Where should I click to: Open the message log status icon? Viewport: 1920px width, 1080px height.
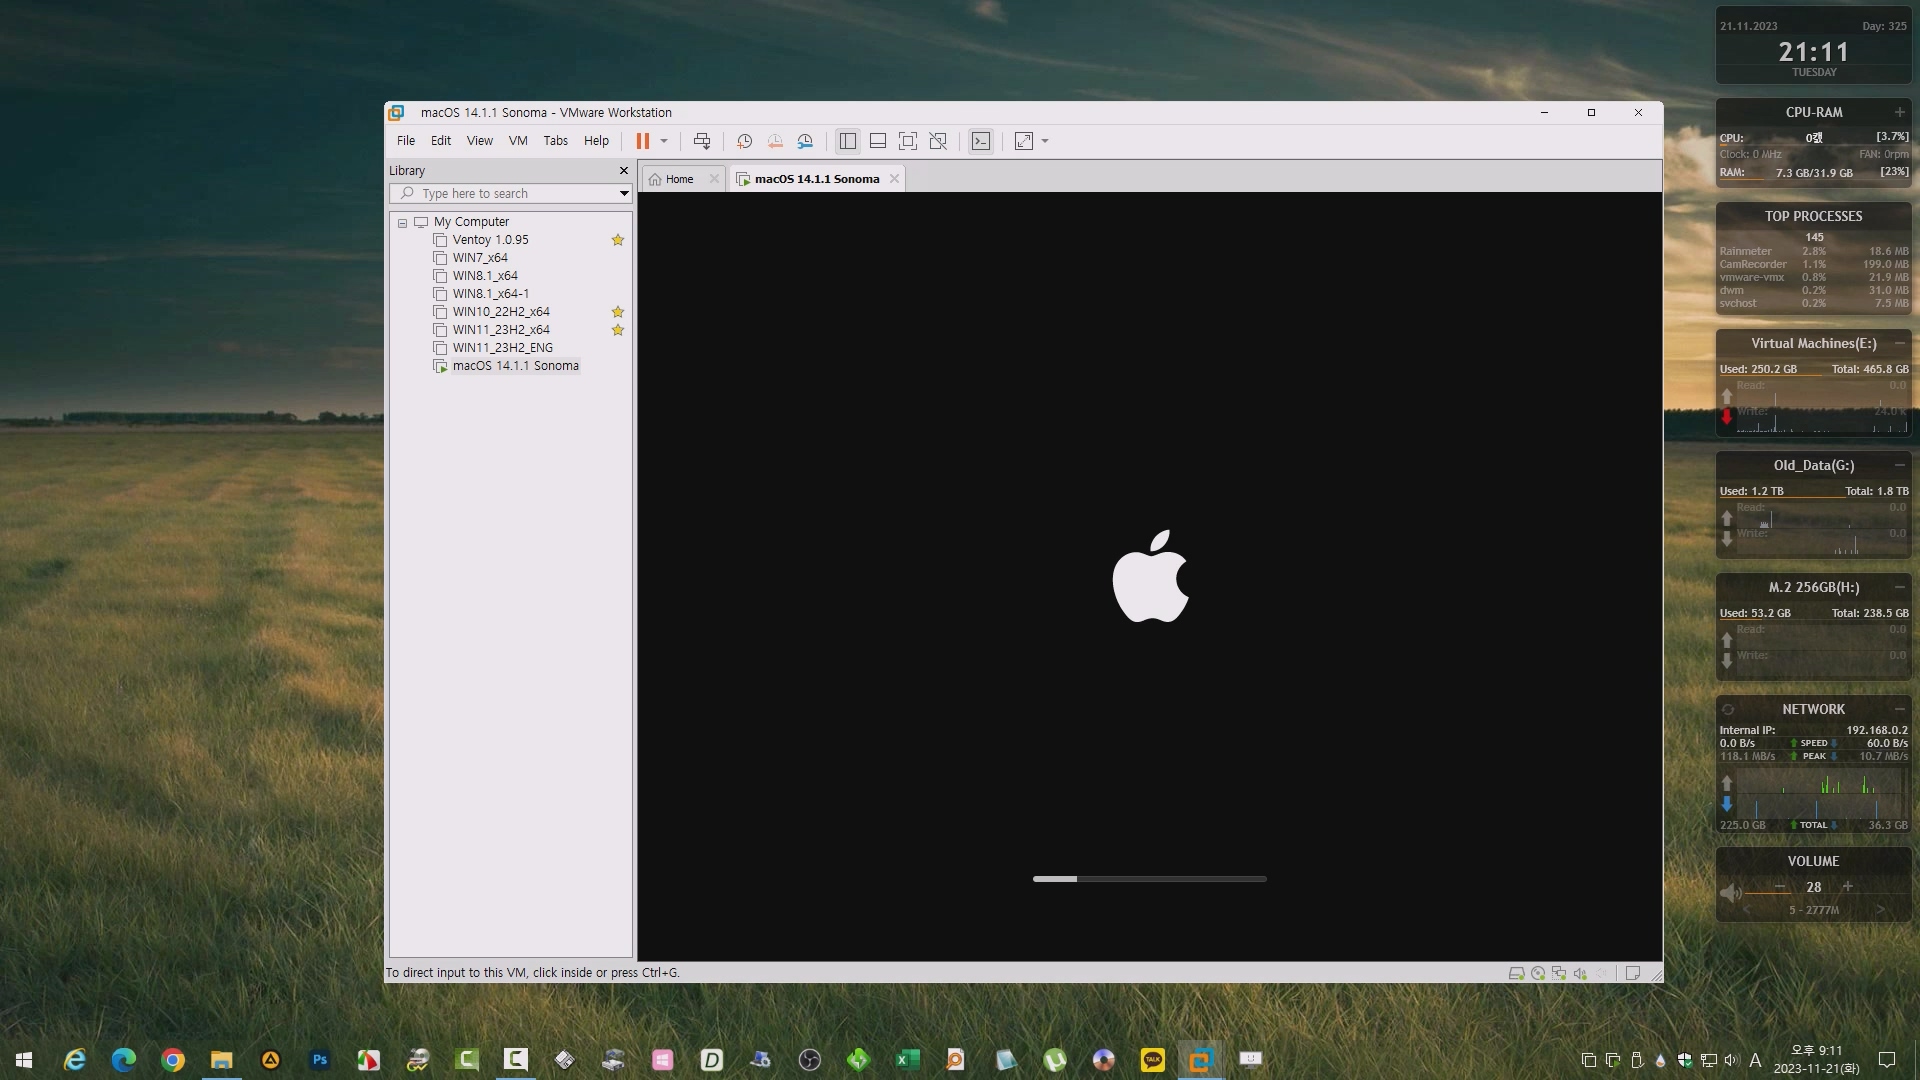pyautogui.click(x=1633, y=973)
